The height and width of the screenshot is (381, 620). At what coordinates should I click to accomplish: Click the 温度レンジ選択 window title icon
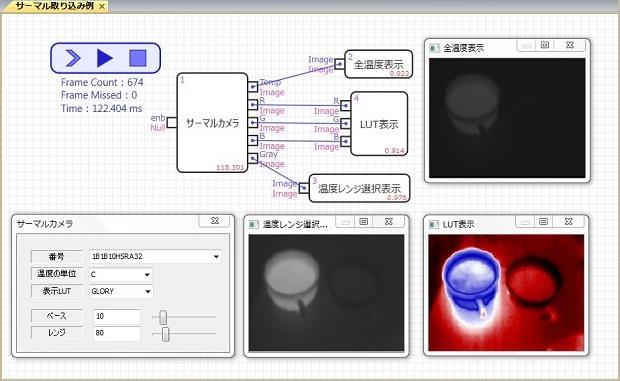(254, 225)
